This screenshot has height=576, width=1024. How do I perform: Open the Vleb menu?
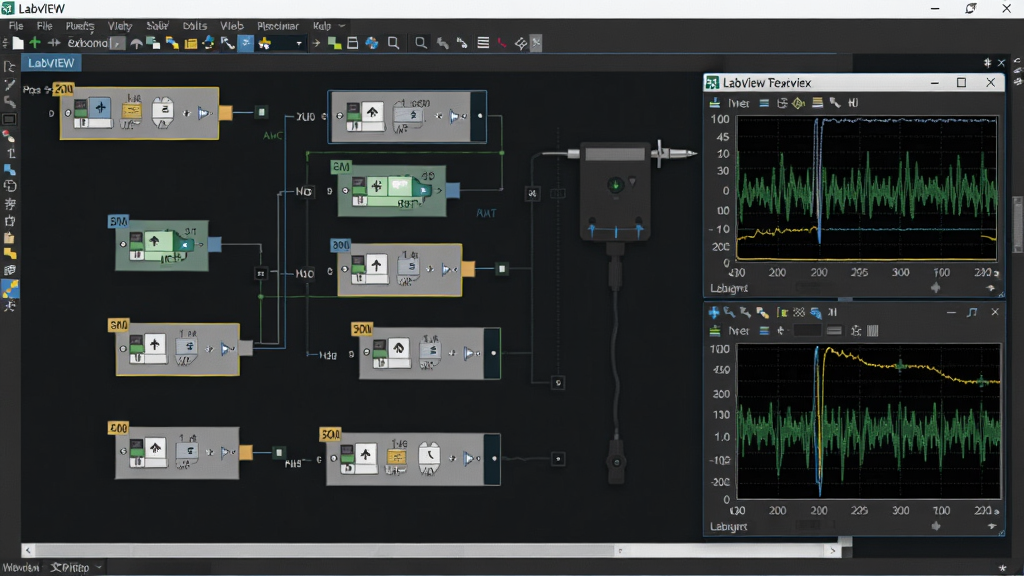pos(231,25)
